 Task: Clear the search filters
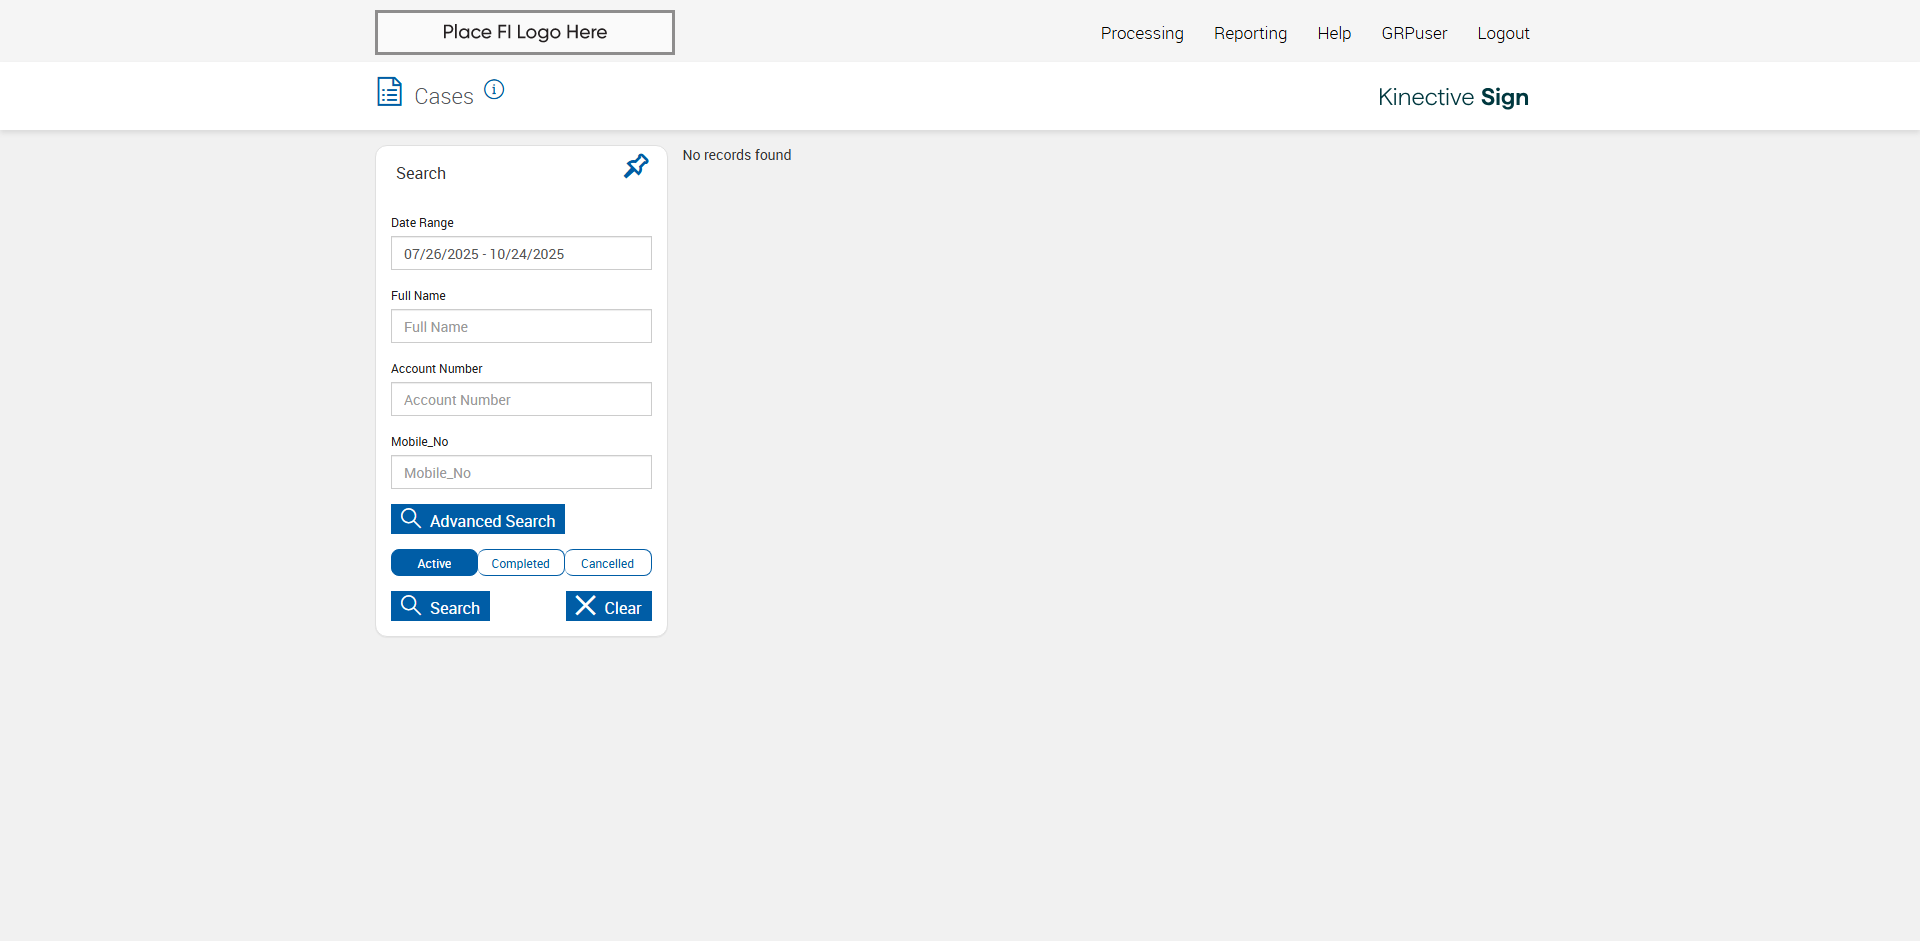(x=609, y=606)
